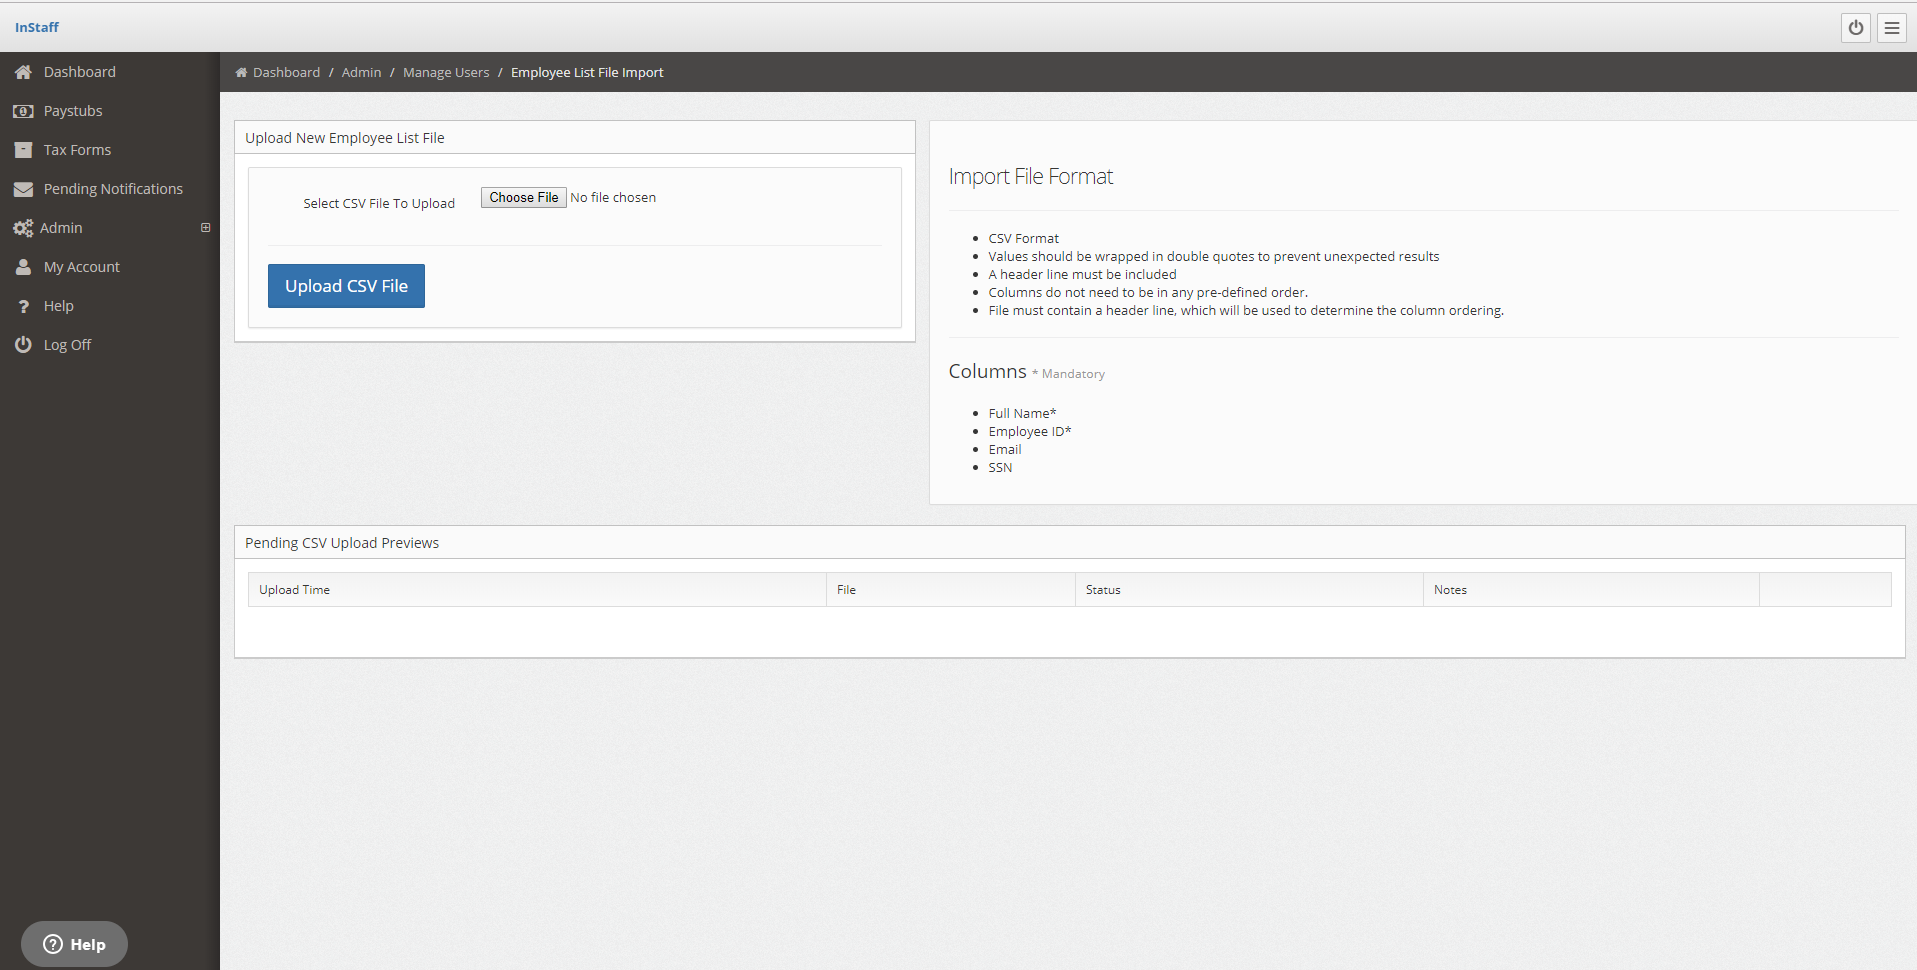
Task: Click Choose File to pick a CSV
Action: 522,197
